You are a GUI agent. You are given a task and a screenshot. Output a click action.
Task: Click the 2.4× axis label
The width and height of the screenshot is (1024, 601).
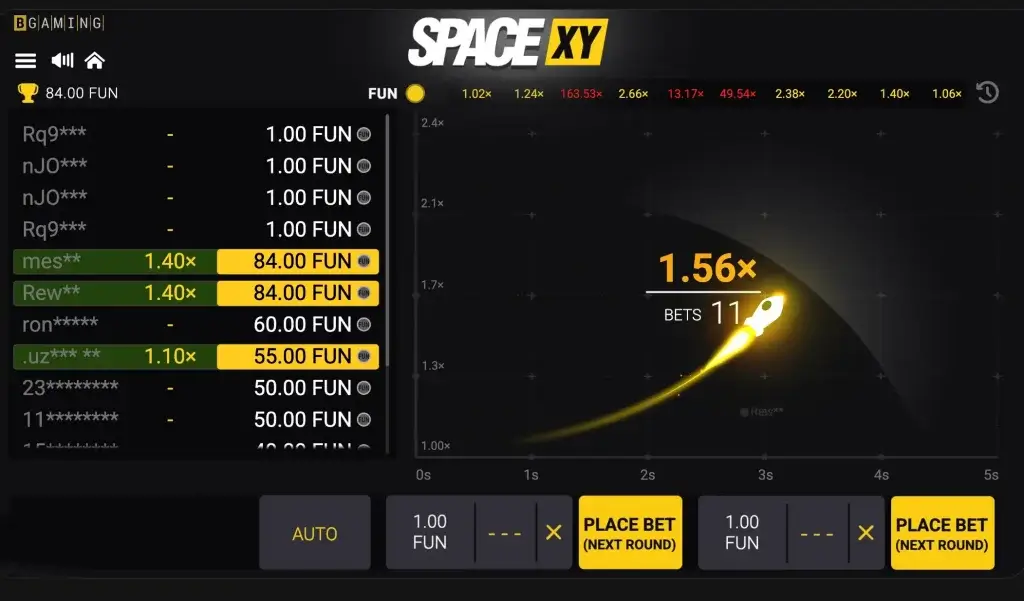pyautogui.click(x=432, y=123)
